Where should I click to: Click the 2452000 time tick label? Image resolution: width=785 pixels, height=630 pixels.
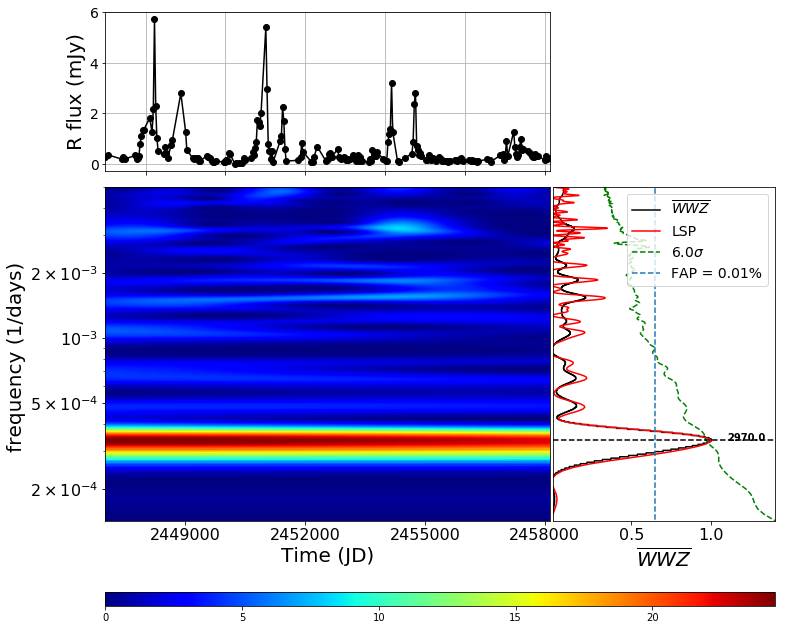click(305, 534)
